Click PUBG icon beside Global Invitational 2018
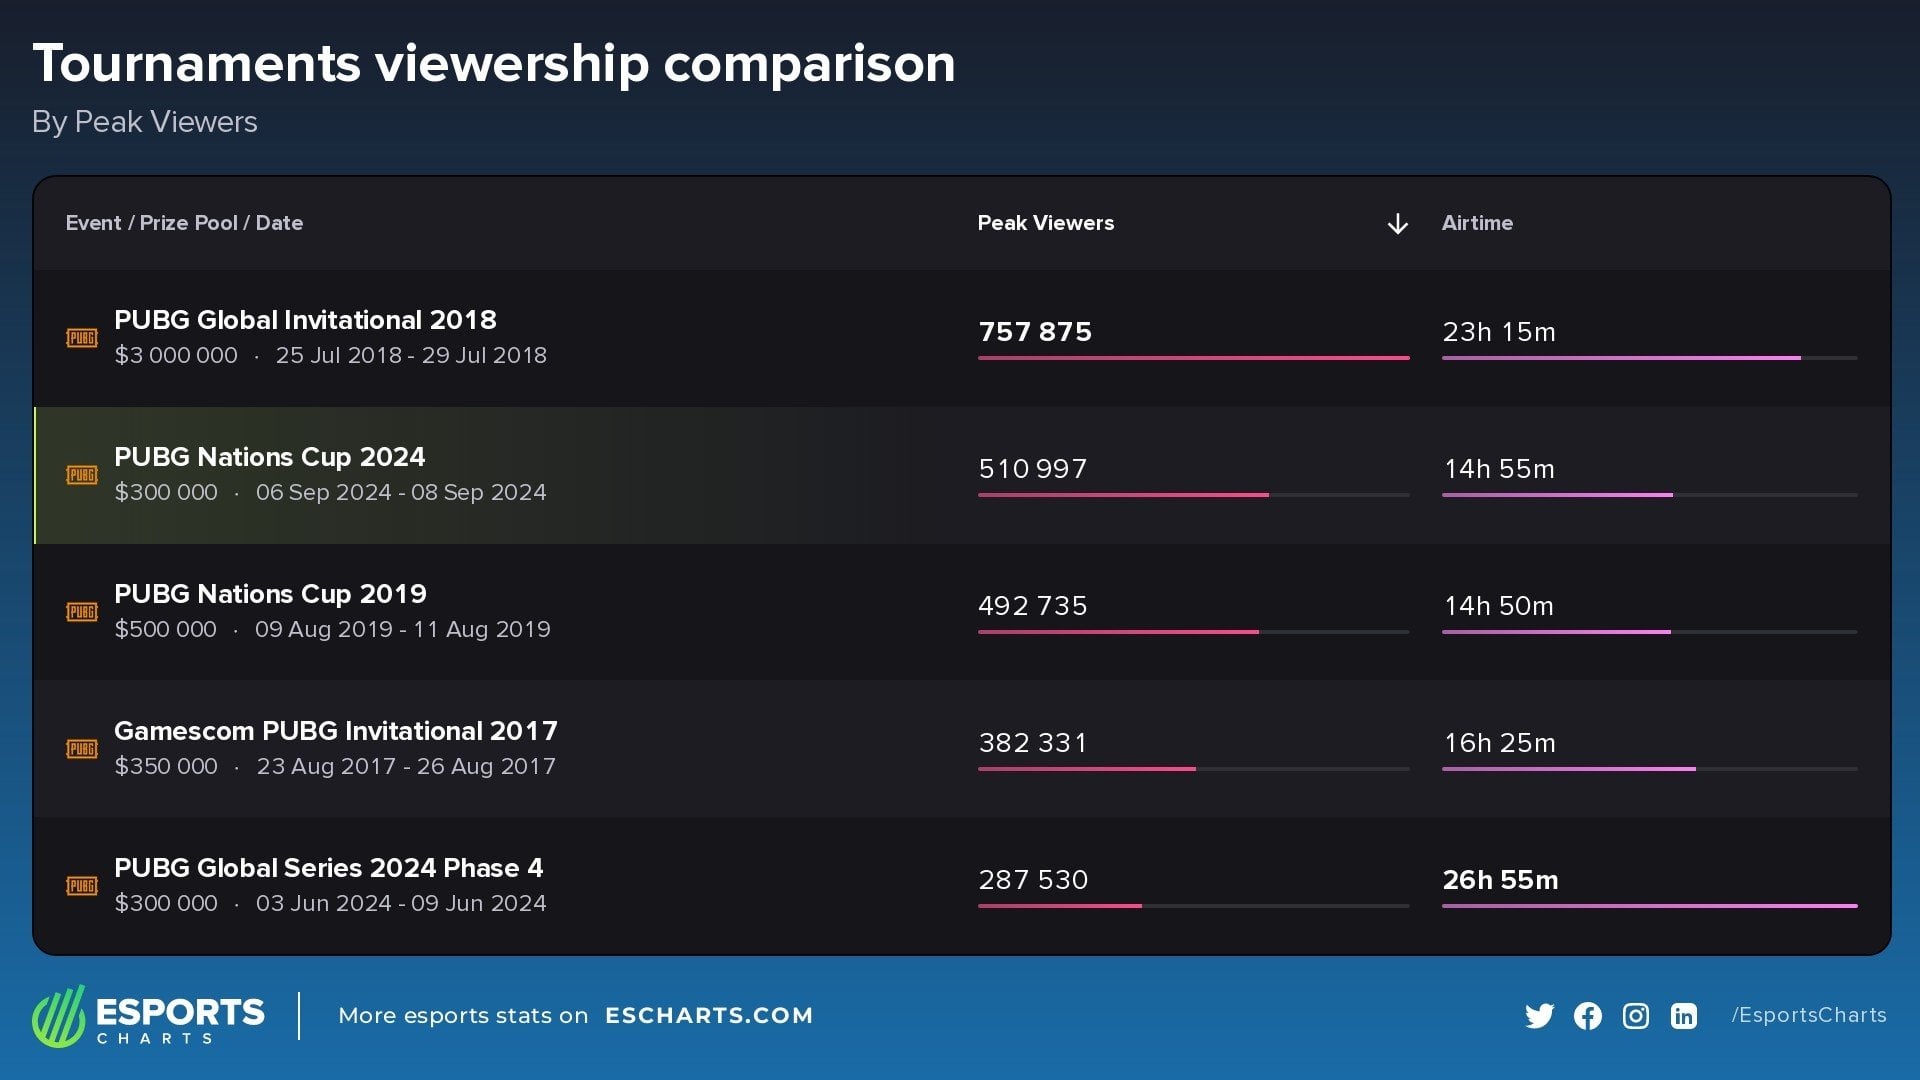1920x1080 pixels. (82, 338)
